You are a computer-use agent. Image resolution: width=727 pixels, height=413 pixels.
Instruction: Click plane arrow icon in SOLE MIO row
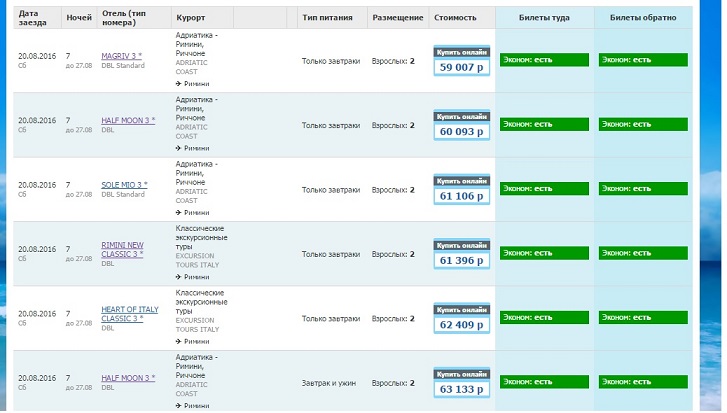click(x=179, y=213)
